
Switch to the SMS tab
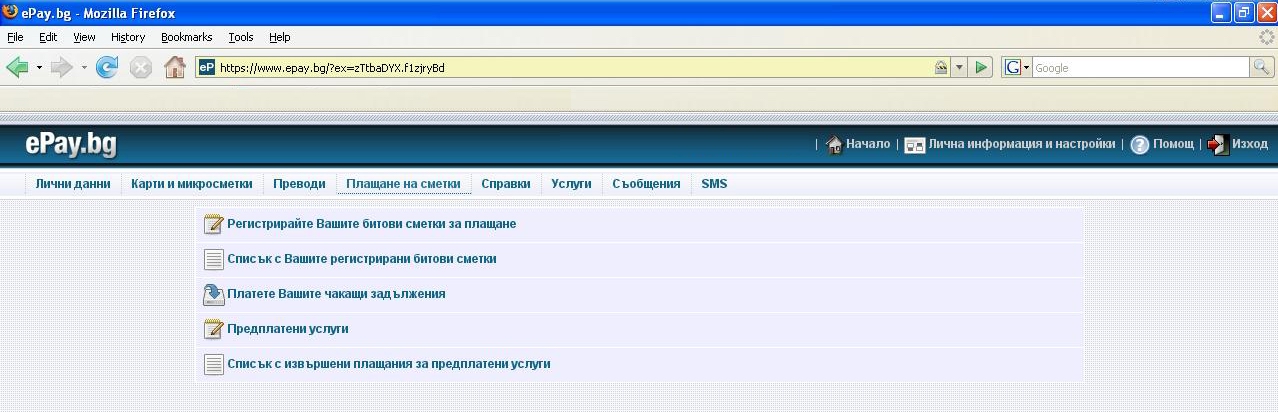(x=714, y=184)
